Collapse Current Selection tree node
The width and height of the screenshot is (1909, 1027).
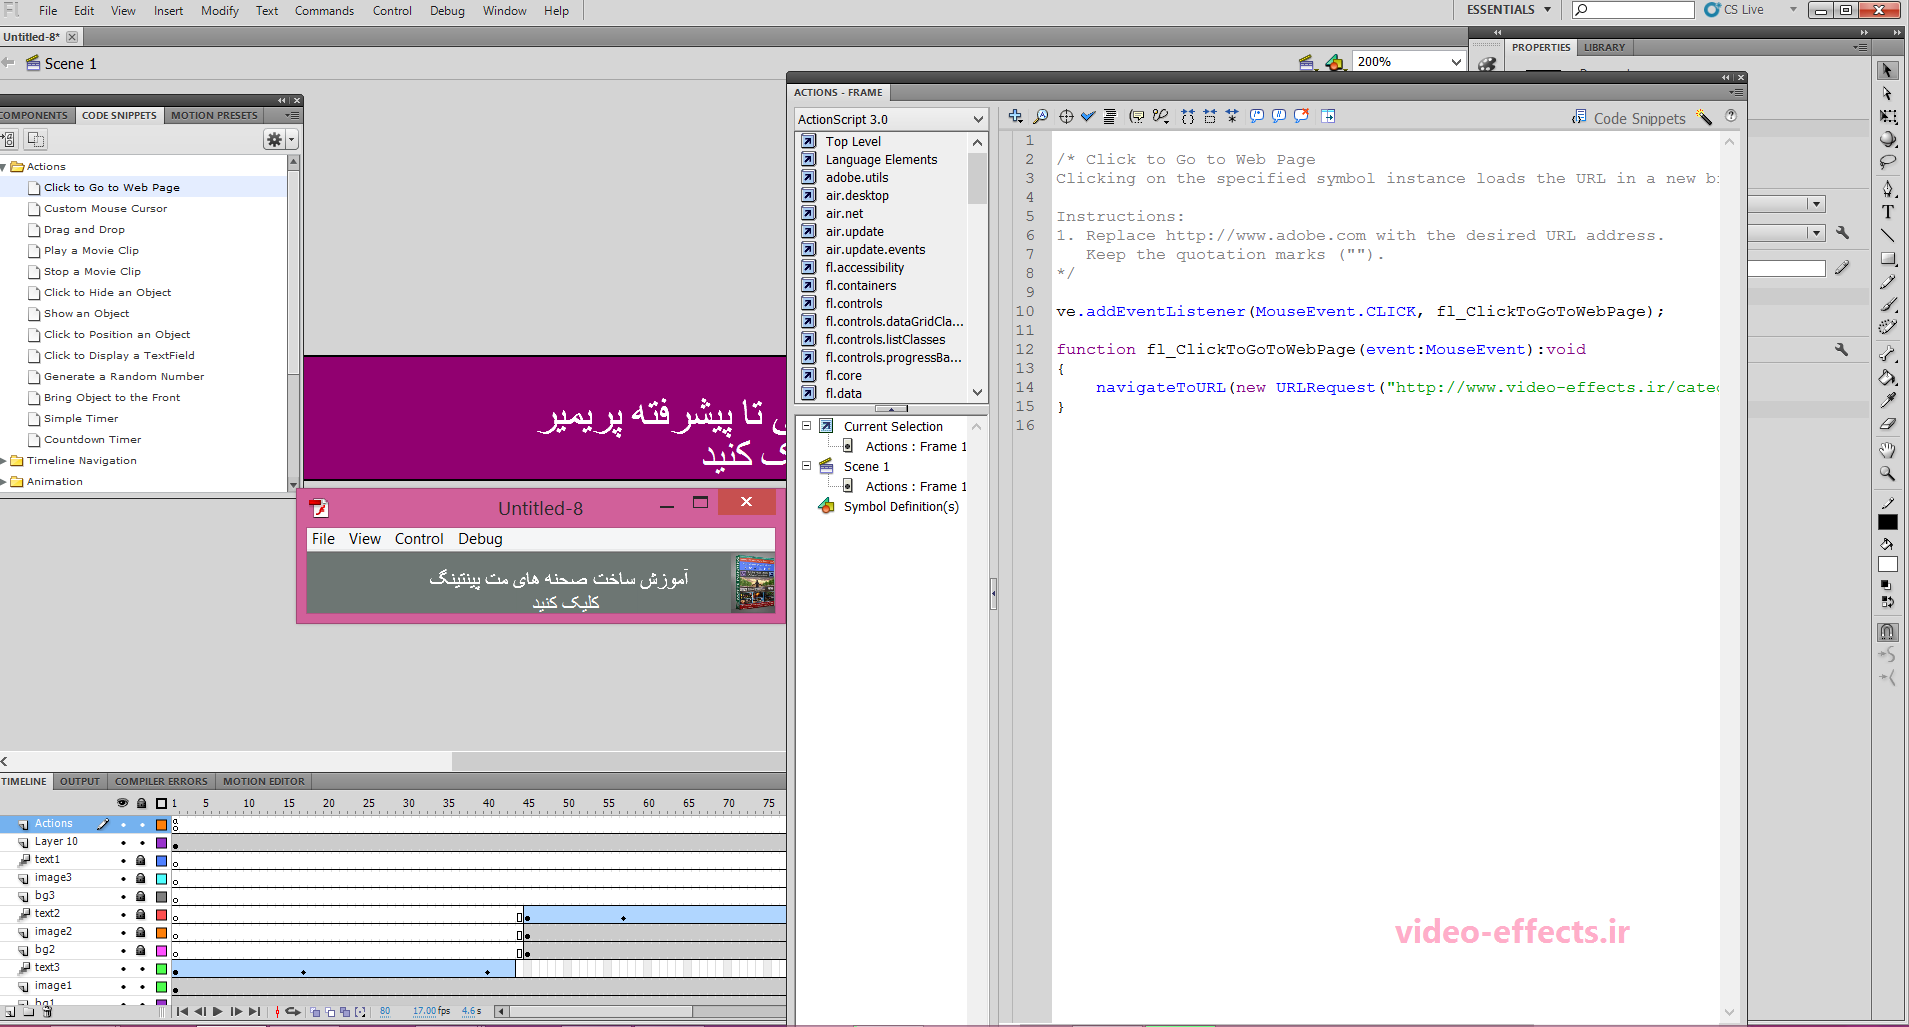806,426
